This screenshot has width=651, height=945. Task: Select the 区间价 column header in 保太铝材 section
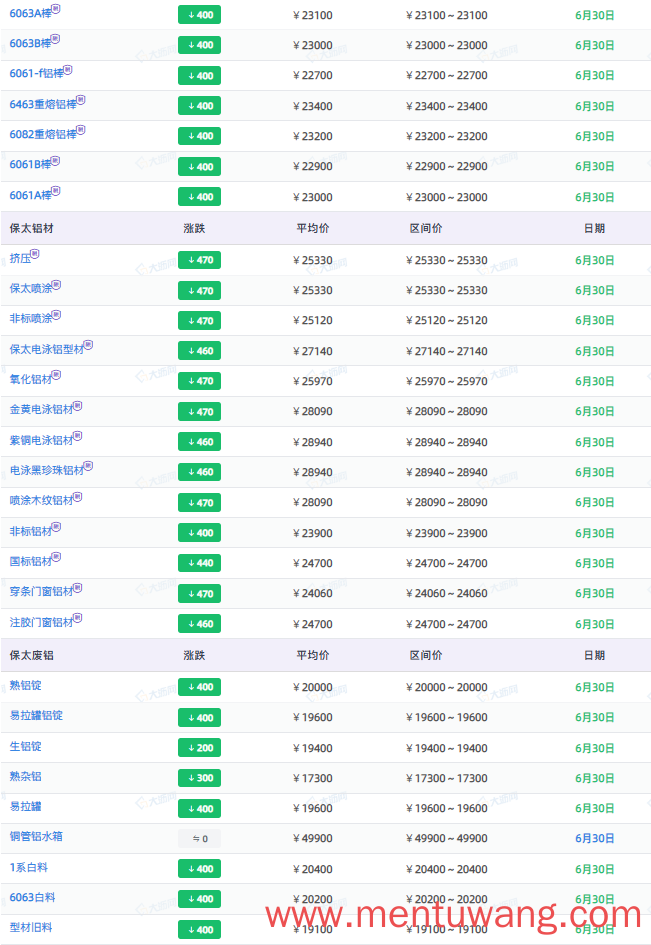(x=426, y=228)
